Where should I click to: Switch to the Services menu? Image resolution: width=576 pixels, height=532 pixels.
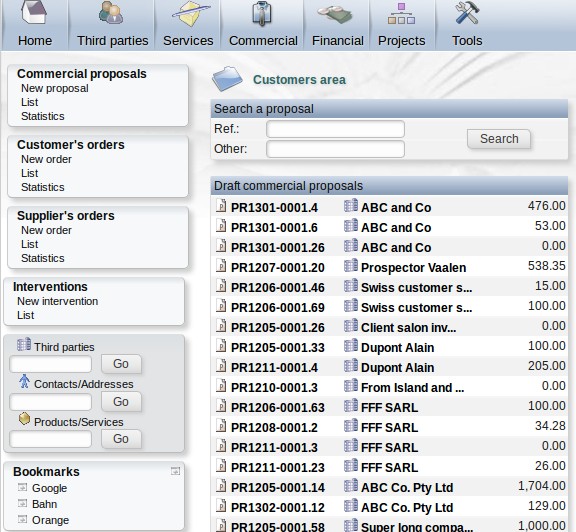pos(188,40)
